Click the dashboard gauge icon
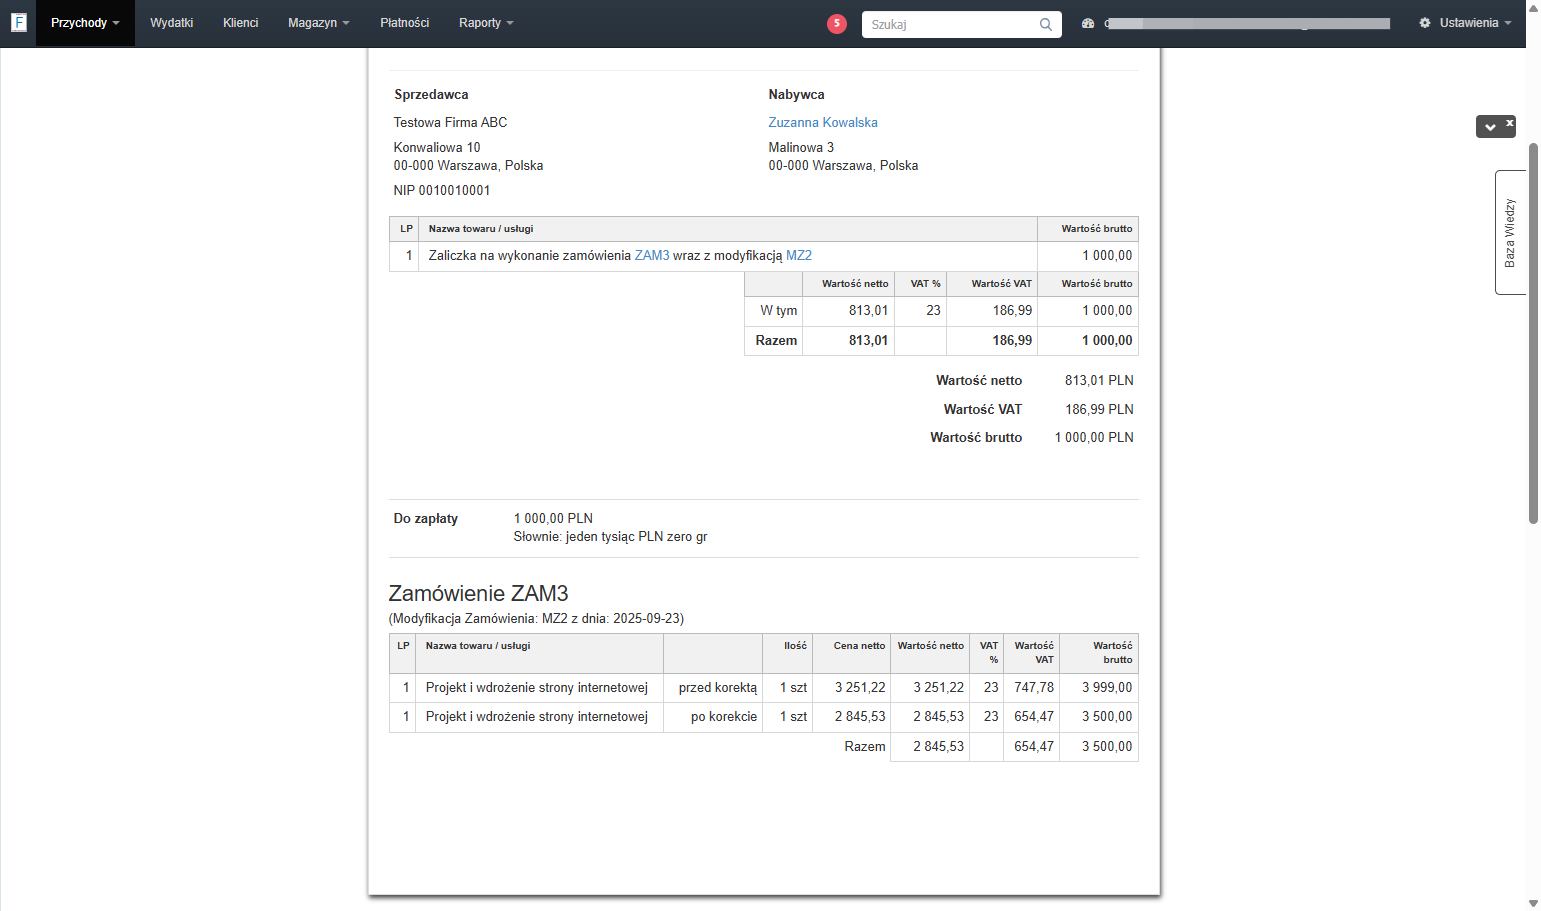 tap(1088, 23)
